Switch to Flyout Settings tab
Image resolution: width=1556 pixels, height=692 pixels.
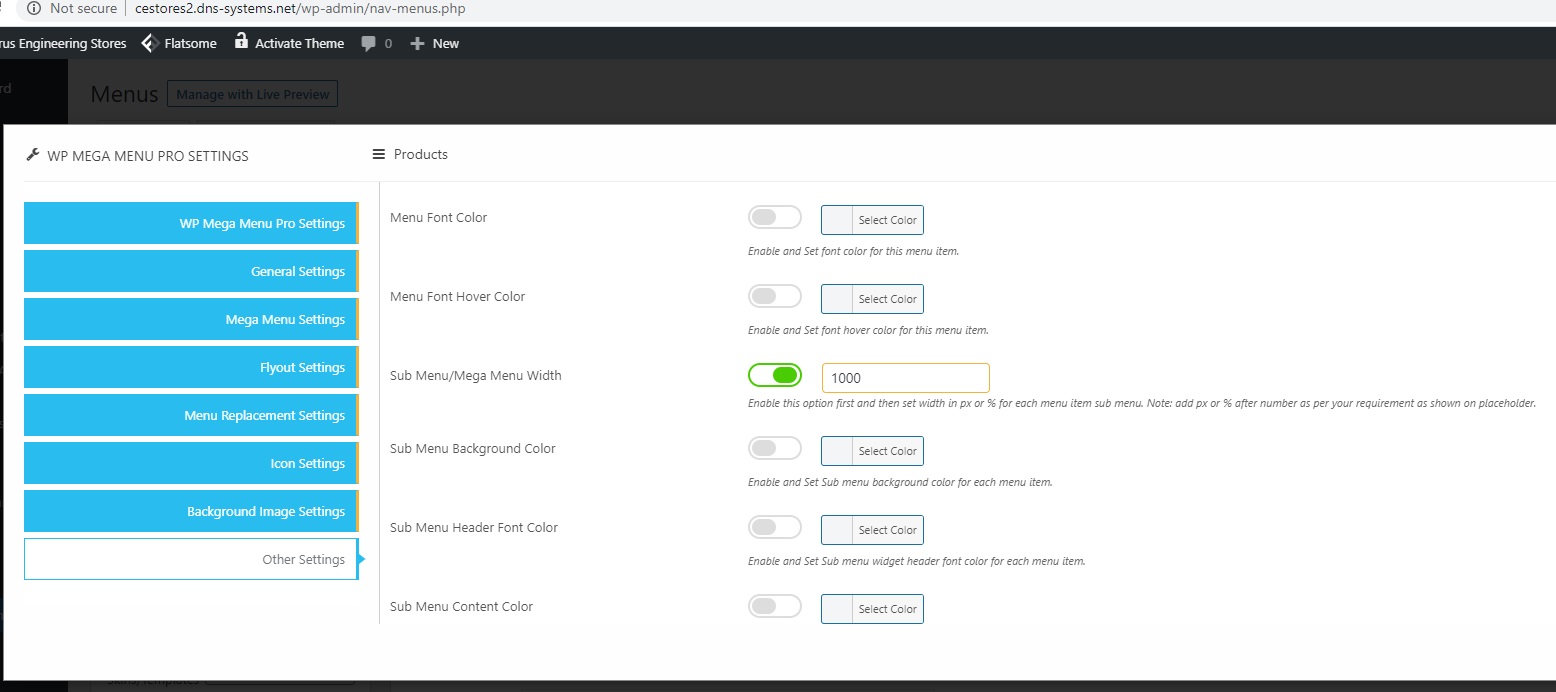191,367
